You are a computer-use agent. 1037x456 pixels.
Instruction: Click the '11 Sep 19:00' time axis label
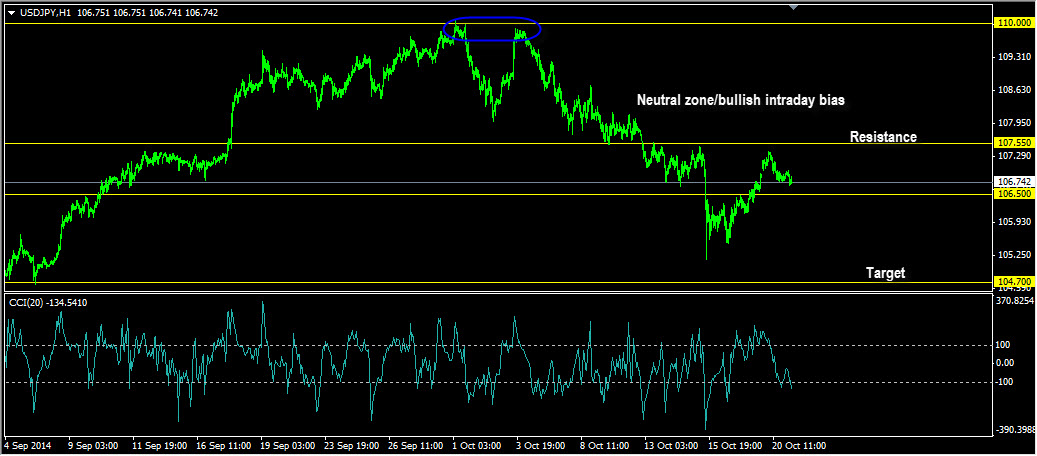click(x=159, y=446)
